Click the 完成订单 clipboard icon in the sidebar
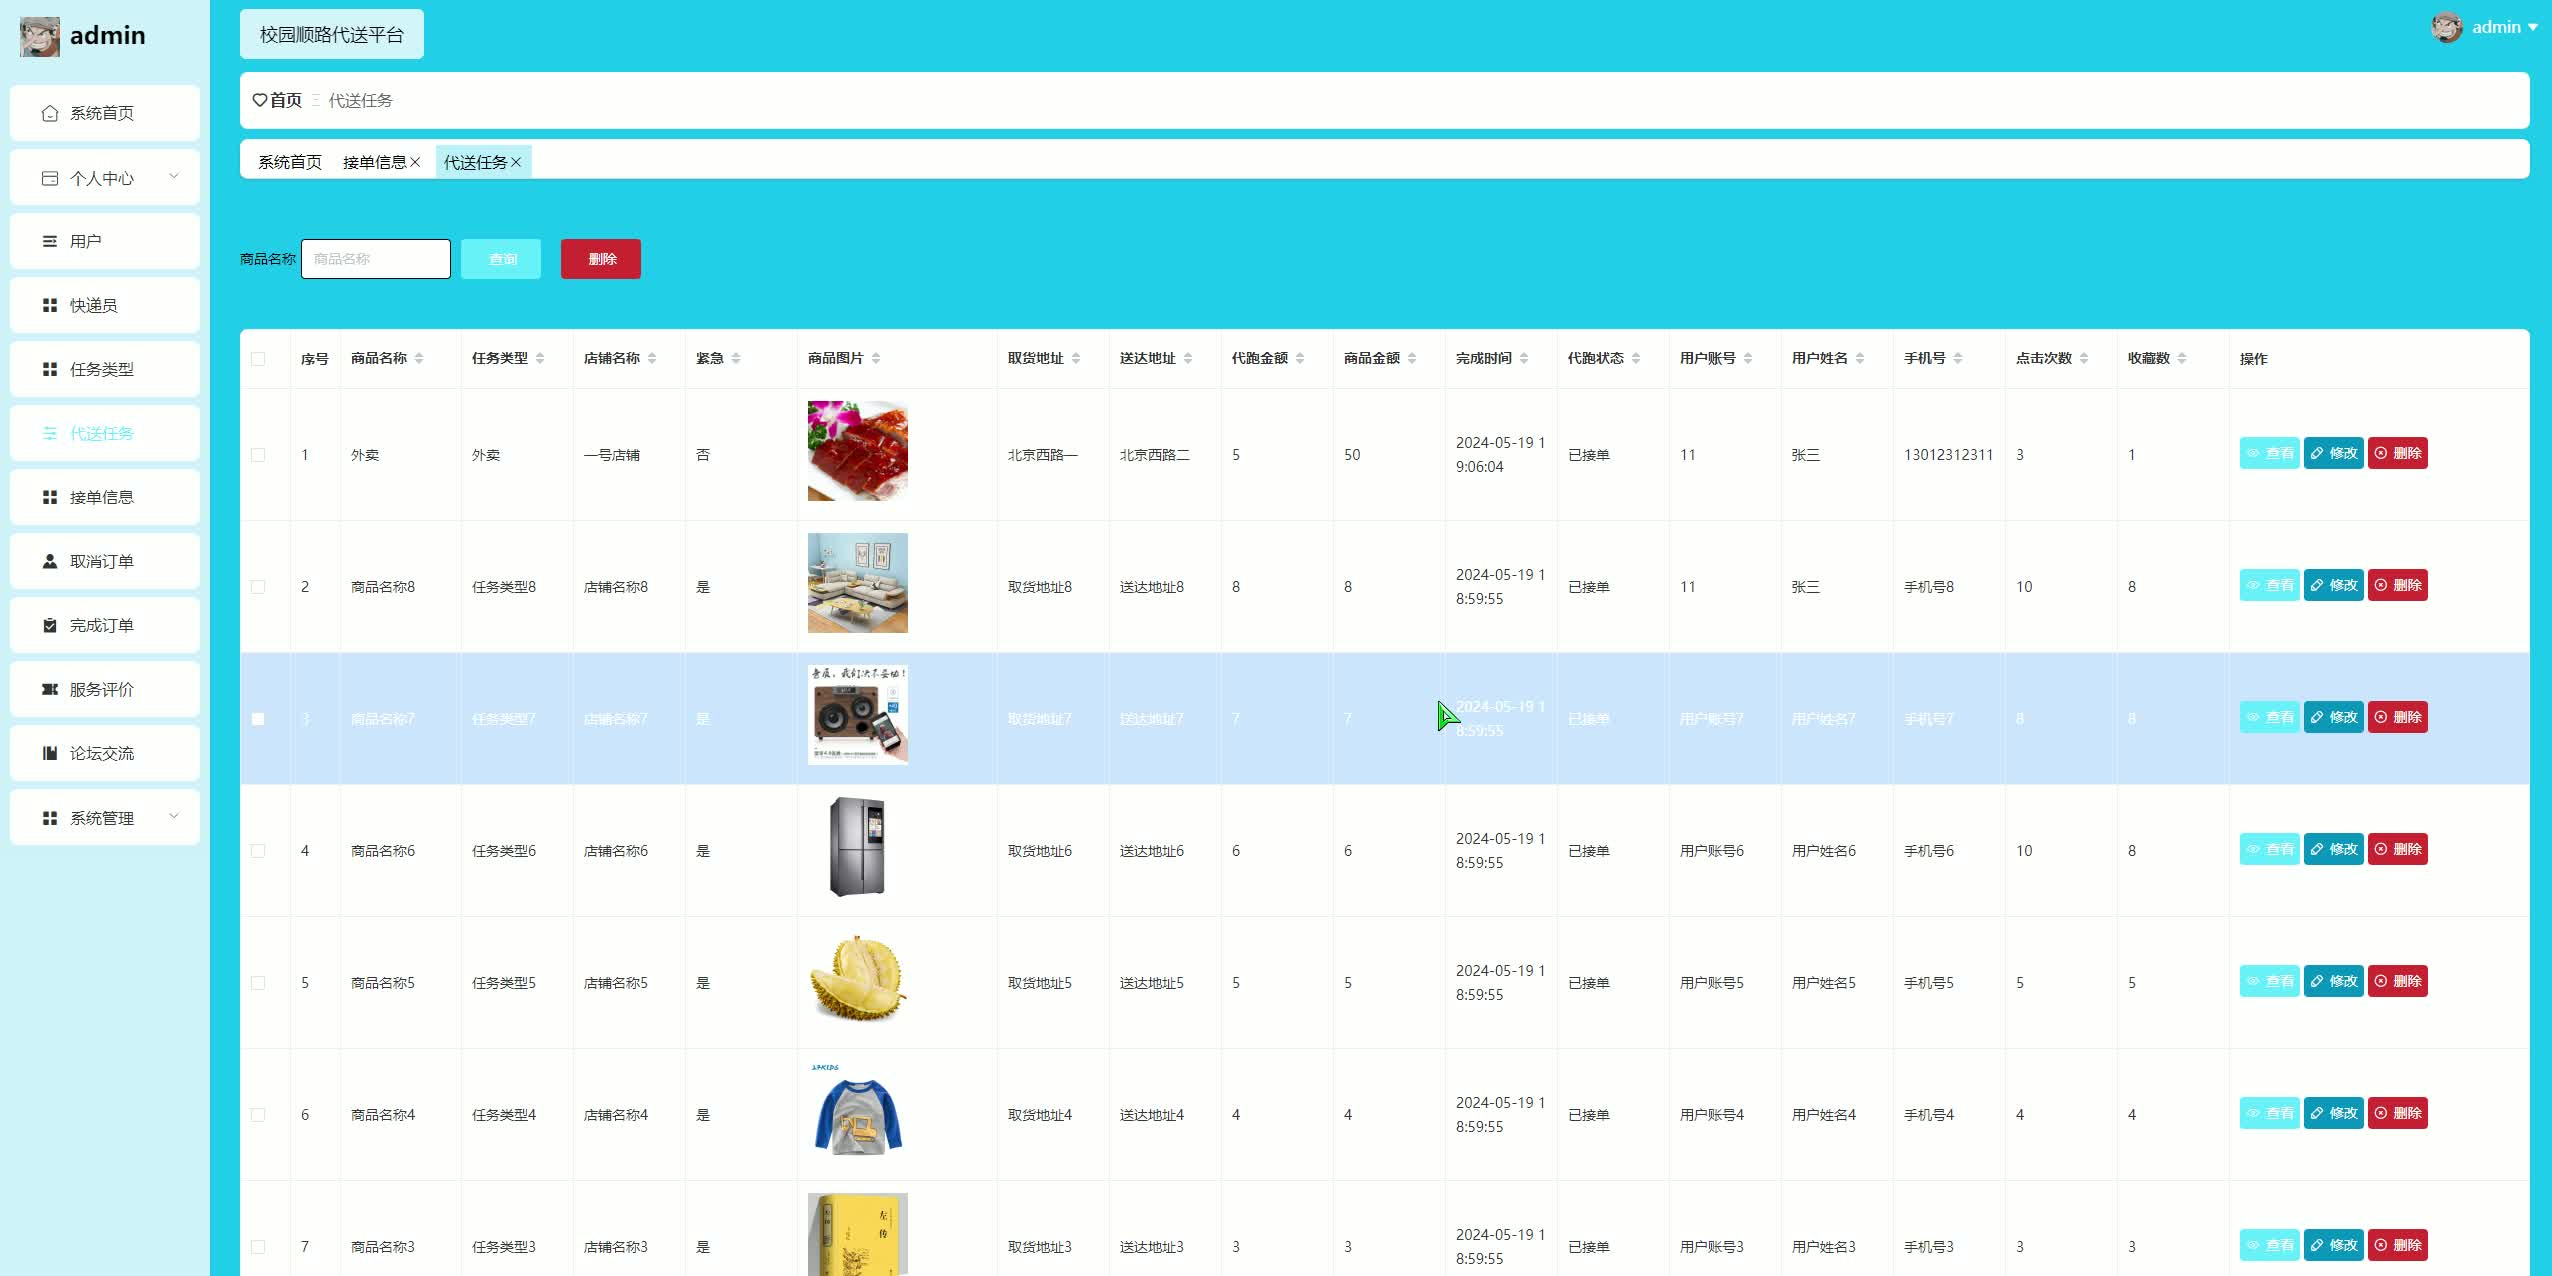Viewport: 2552px width, 1276px height. tap(50, 625)
